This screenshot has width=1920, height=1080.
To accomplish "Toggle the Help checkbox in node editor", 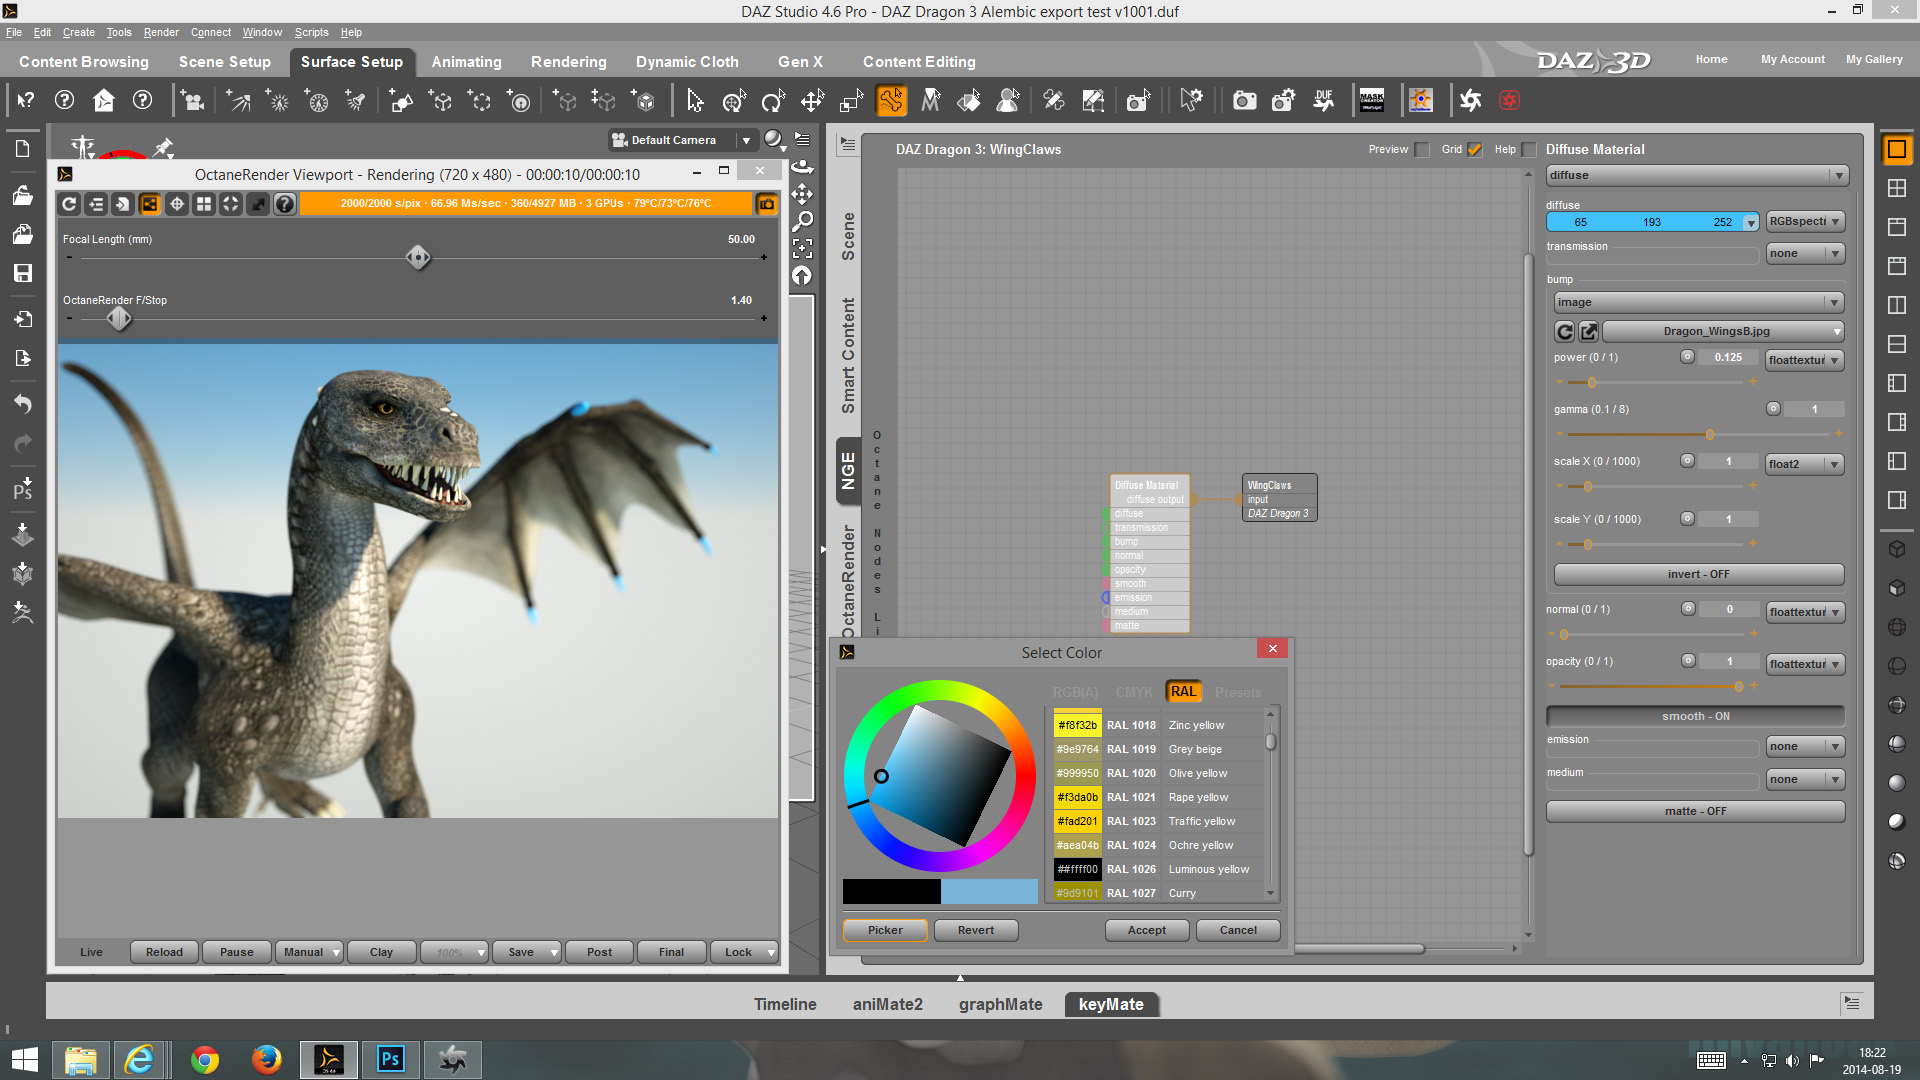I will pos(1529,150).
